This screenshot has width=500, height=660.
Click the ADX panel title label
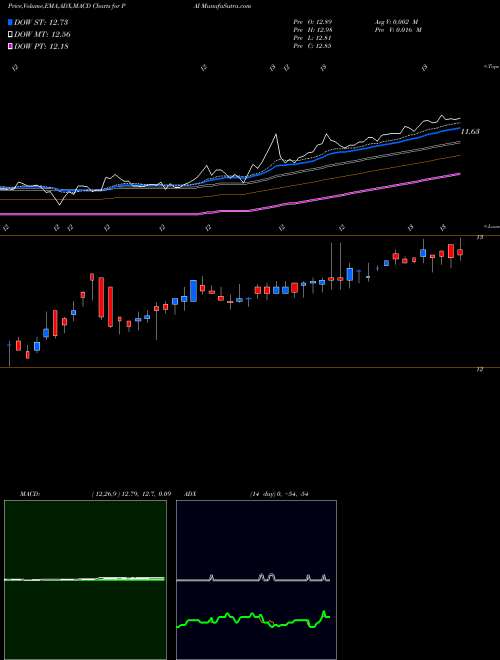(x=191, y=494)
